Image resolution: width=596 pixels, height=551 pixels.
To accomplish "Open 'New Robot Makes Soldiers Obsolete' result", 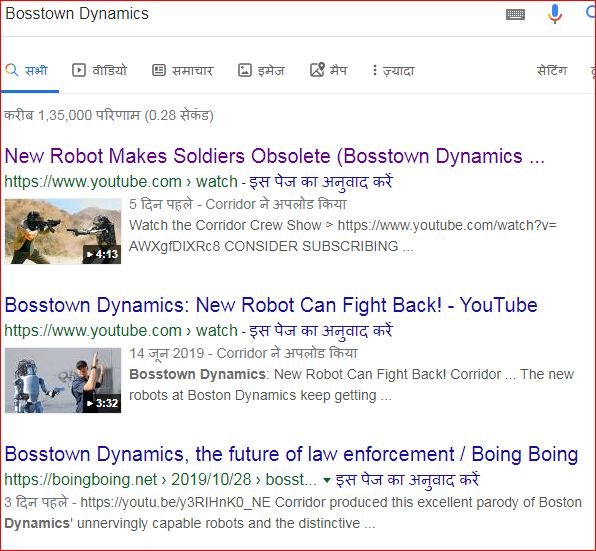I will pyautogui.click(x=274, y=156).
